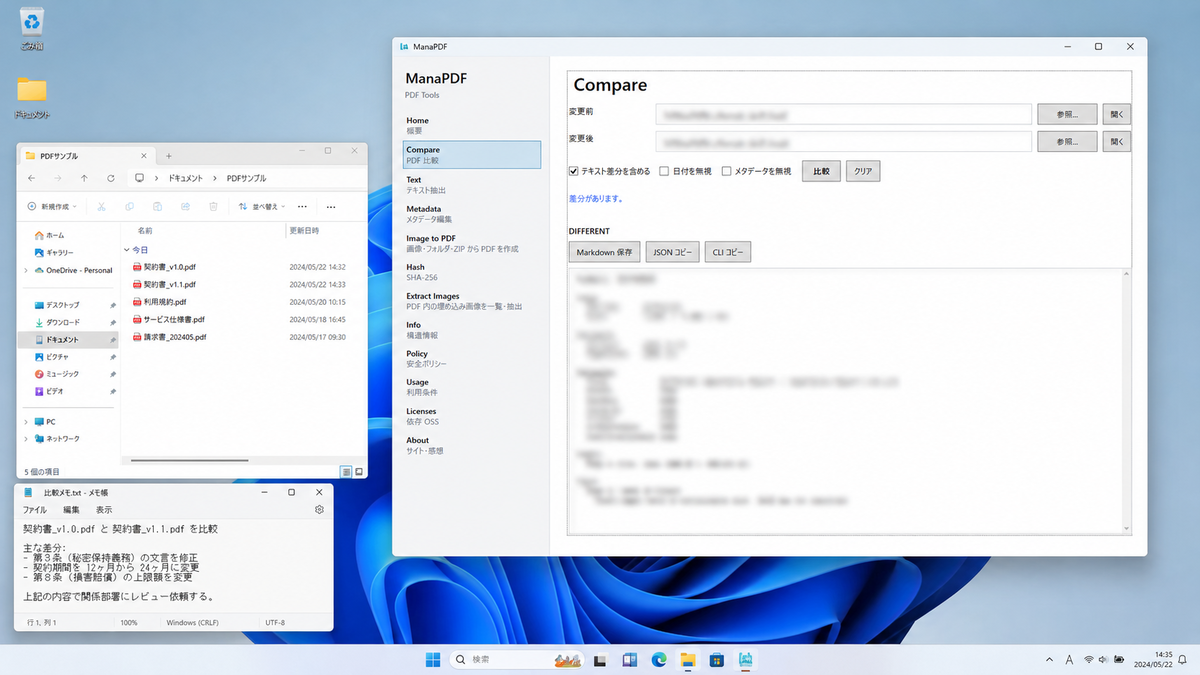Collapse the 今日 group in file list
The width and height of the screenshot is (1200, 675).
pyautogui.click(x=127, y=250)
